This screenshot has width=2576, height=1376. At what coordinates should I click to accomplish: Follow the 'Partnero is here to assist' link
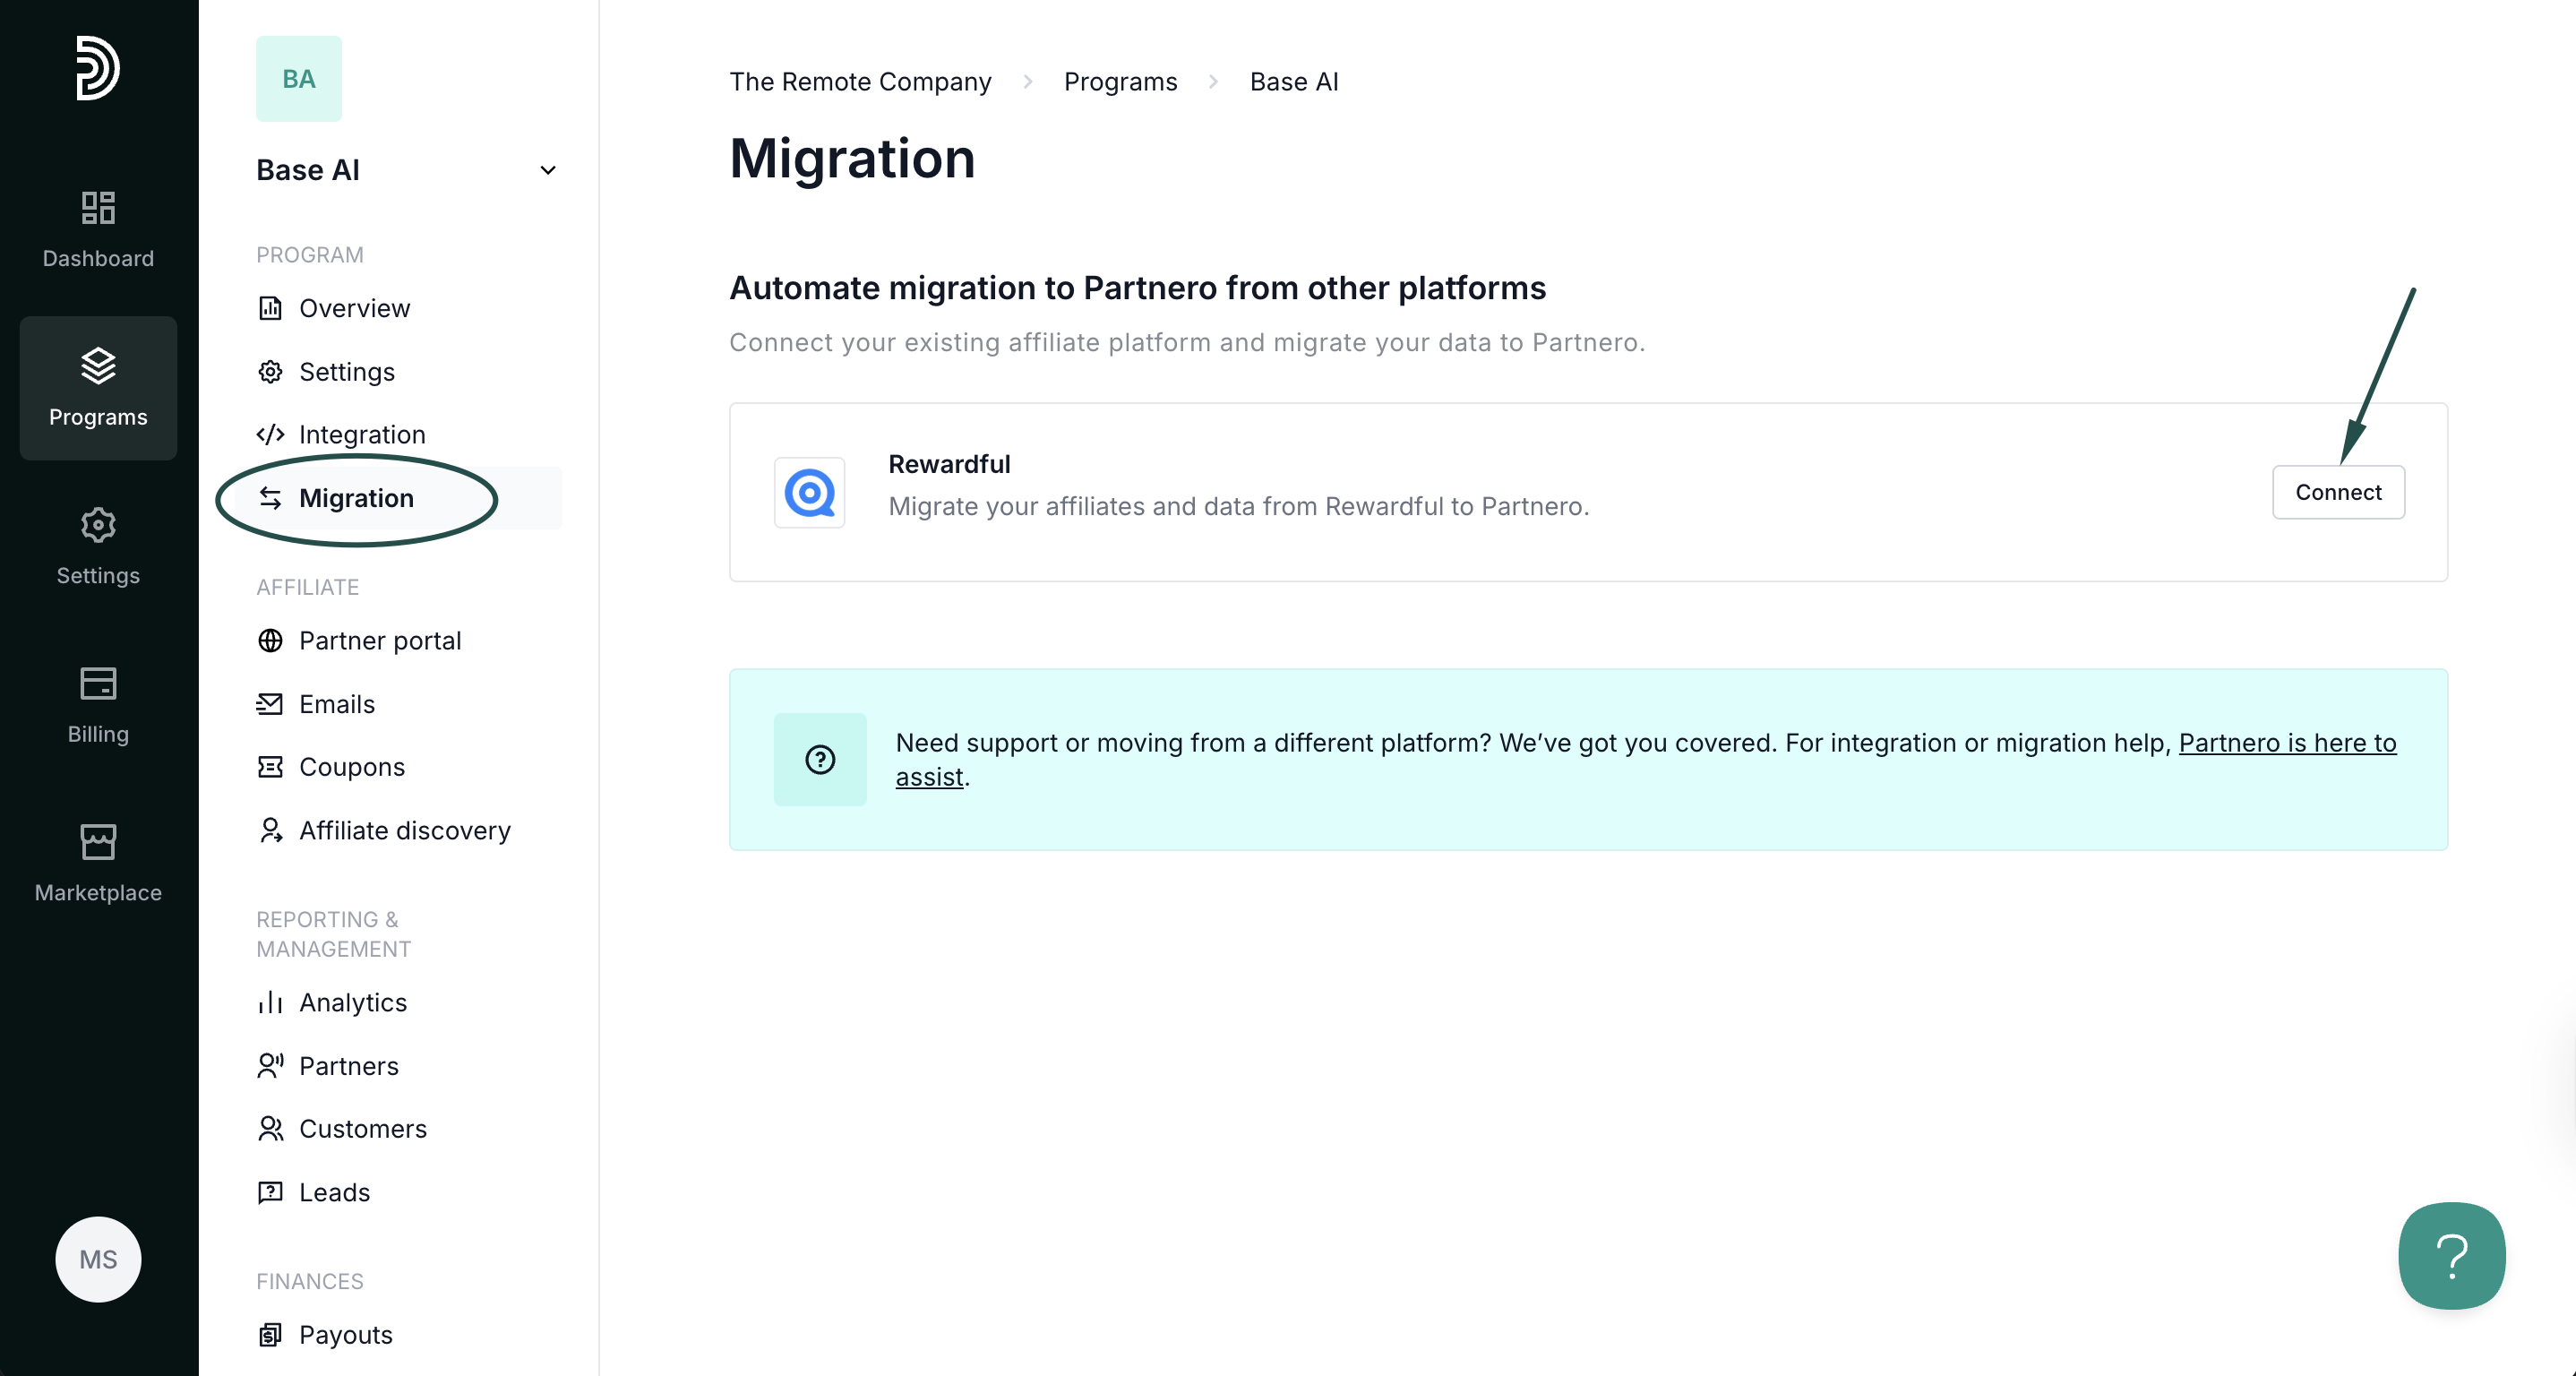(x=2286, y=742)
